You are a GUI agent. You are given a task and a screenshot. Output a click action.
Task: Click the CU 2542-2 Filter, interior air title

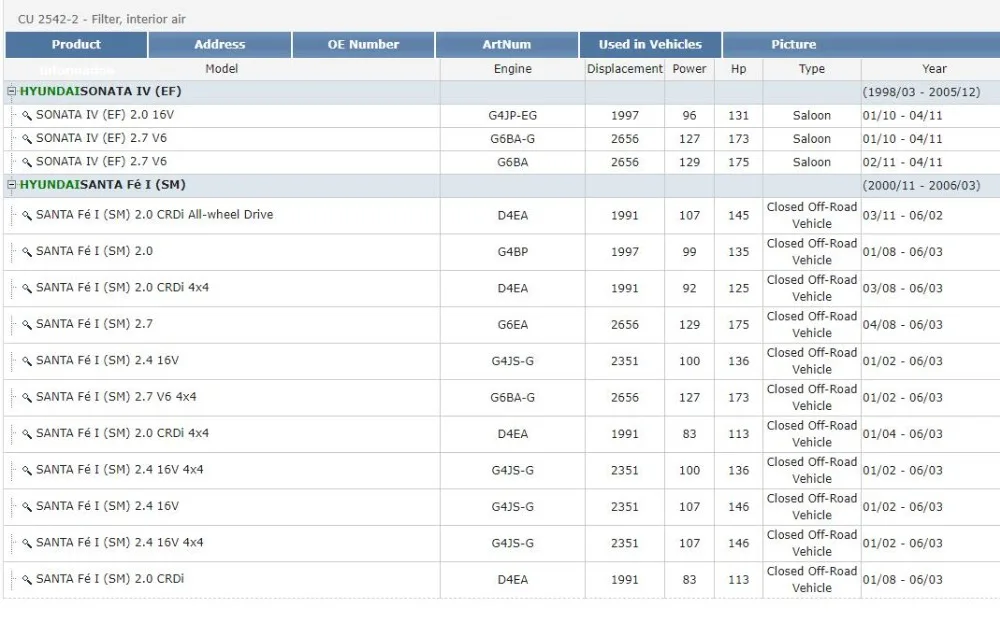point(101,19)
